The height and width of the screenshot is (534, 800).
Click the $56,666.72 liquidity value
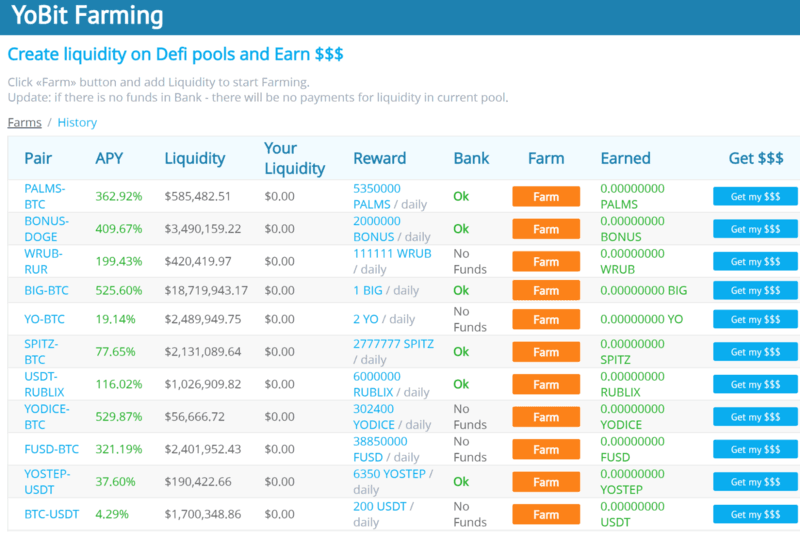194,417
